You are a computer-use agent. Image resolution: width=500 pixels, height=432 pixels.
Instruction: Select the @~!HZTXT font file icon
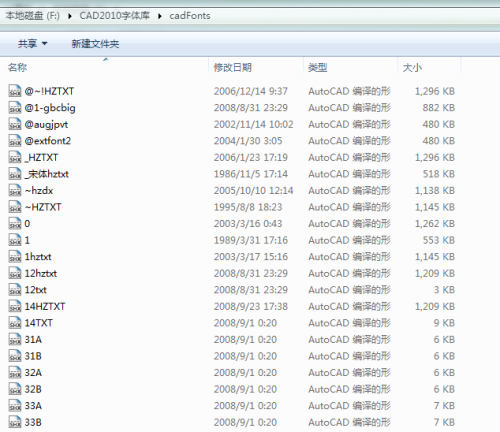click(x=15, y=91)
